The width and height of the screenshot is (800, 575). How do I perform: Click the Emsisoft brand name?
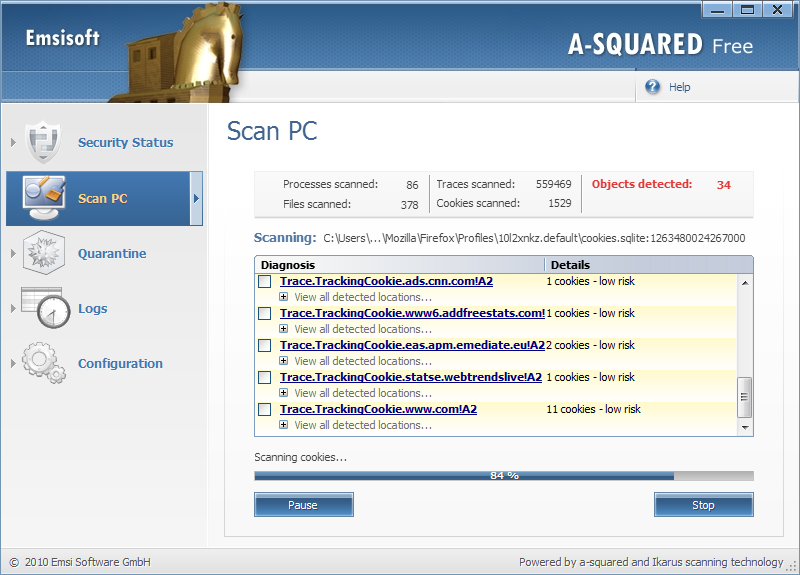63,38
